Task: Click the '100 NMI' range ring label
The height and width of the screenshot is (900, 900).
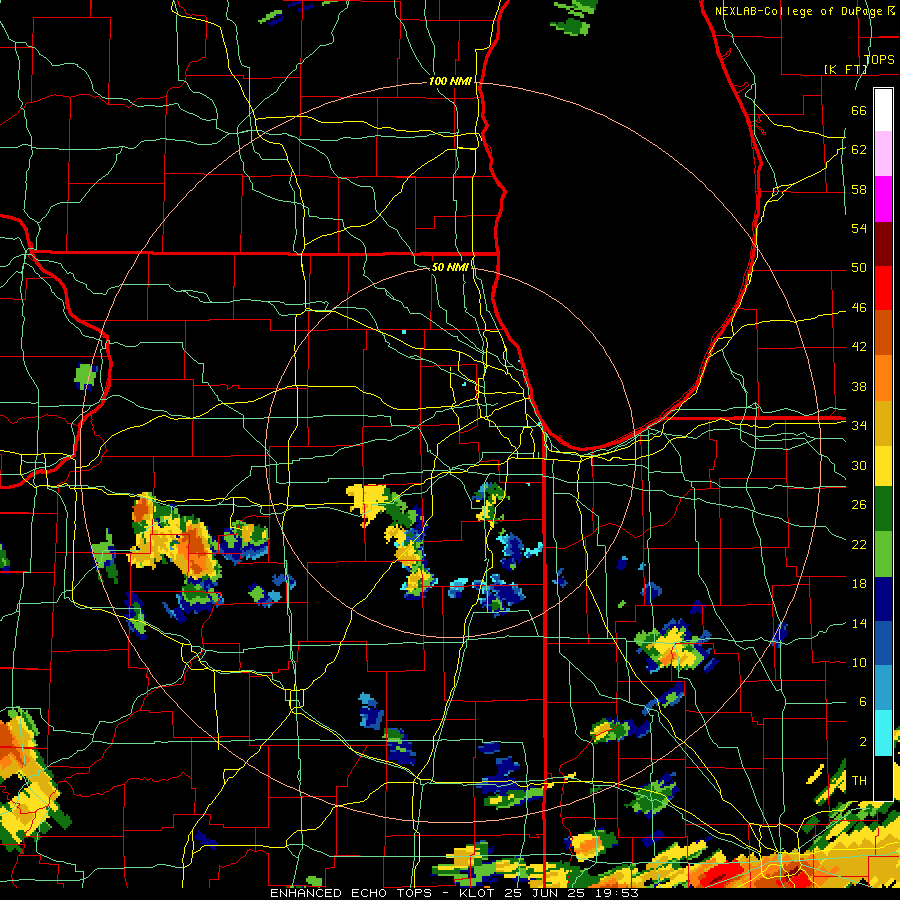Action: tap(450, 82)
